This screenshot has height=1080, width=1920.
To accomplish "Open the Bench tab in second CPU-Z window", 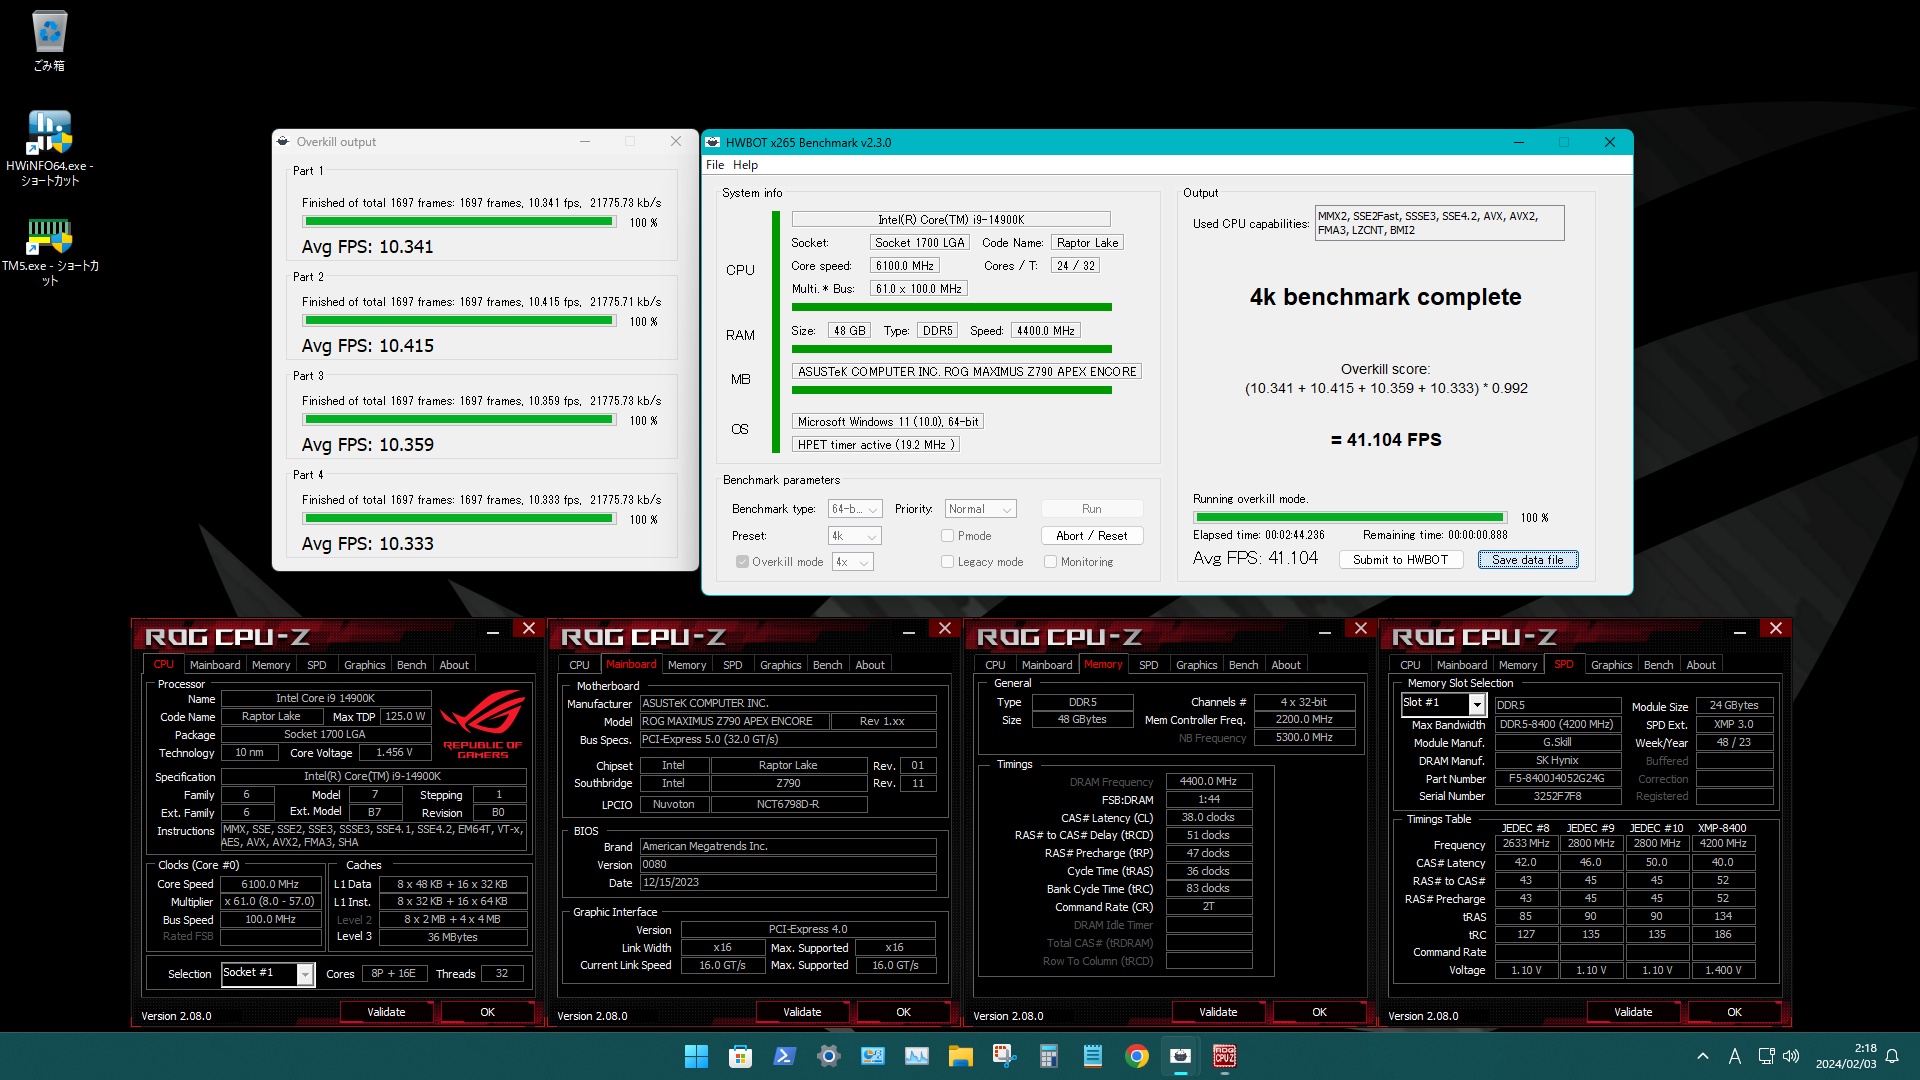I will click(827, 665).
